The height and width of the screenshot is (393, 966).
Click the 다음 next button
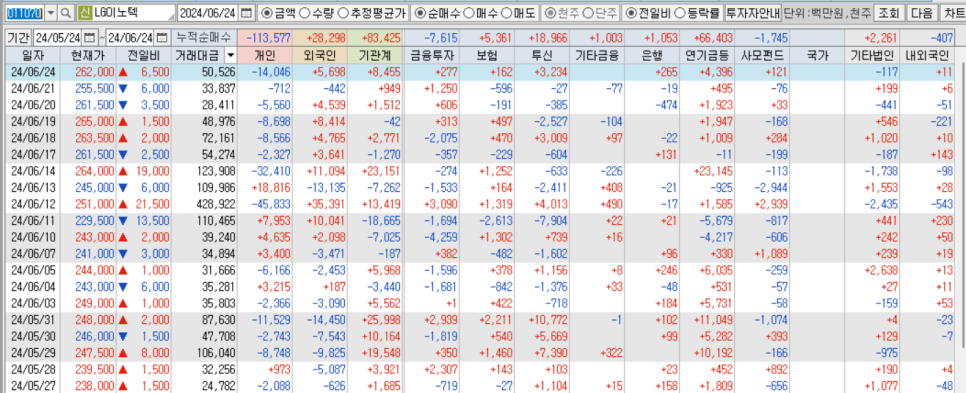pyautogui.click(x=921, y=12)
